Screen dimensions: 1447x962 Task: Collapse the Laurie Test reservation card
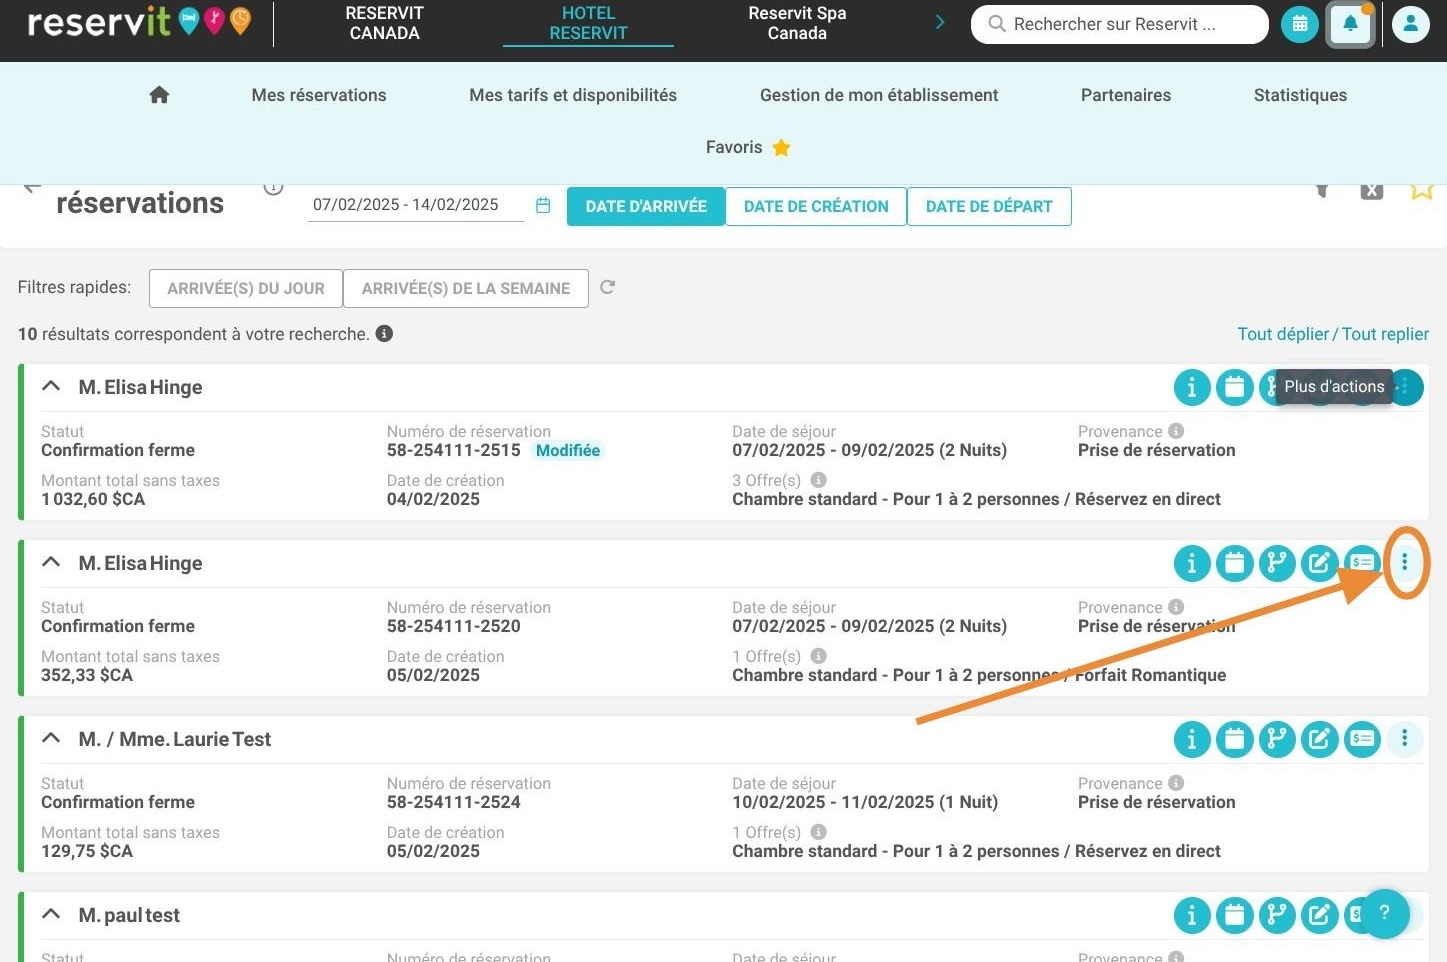(x=51, y=738)
